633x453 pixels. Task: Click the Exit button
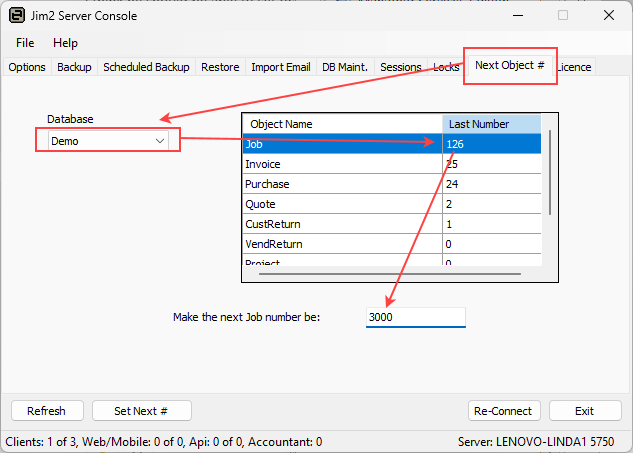coord(585,411)
